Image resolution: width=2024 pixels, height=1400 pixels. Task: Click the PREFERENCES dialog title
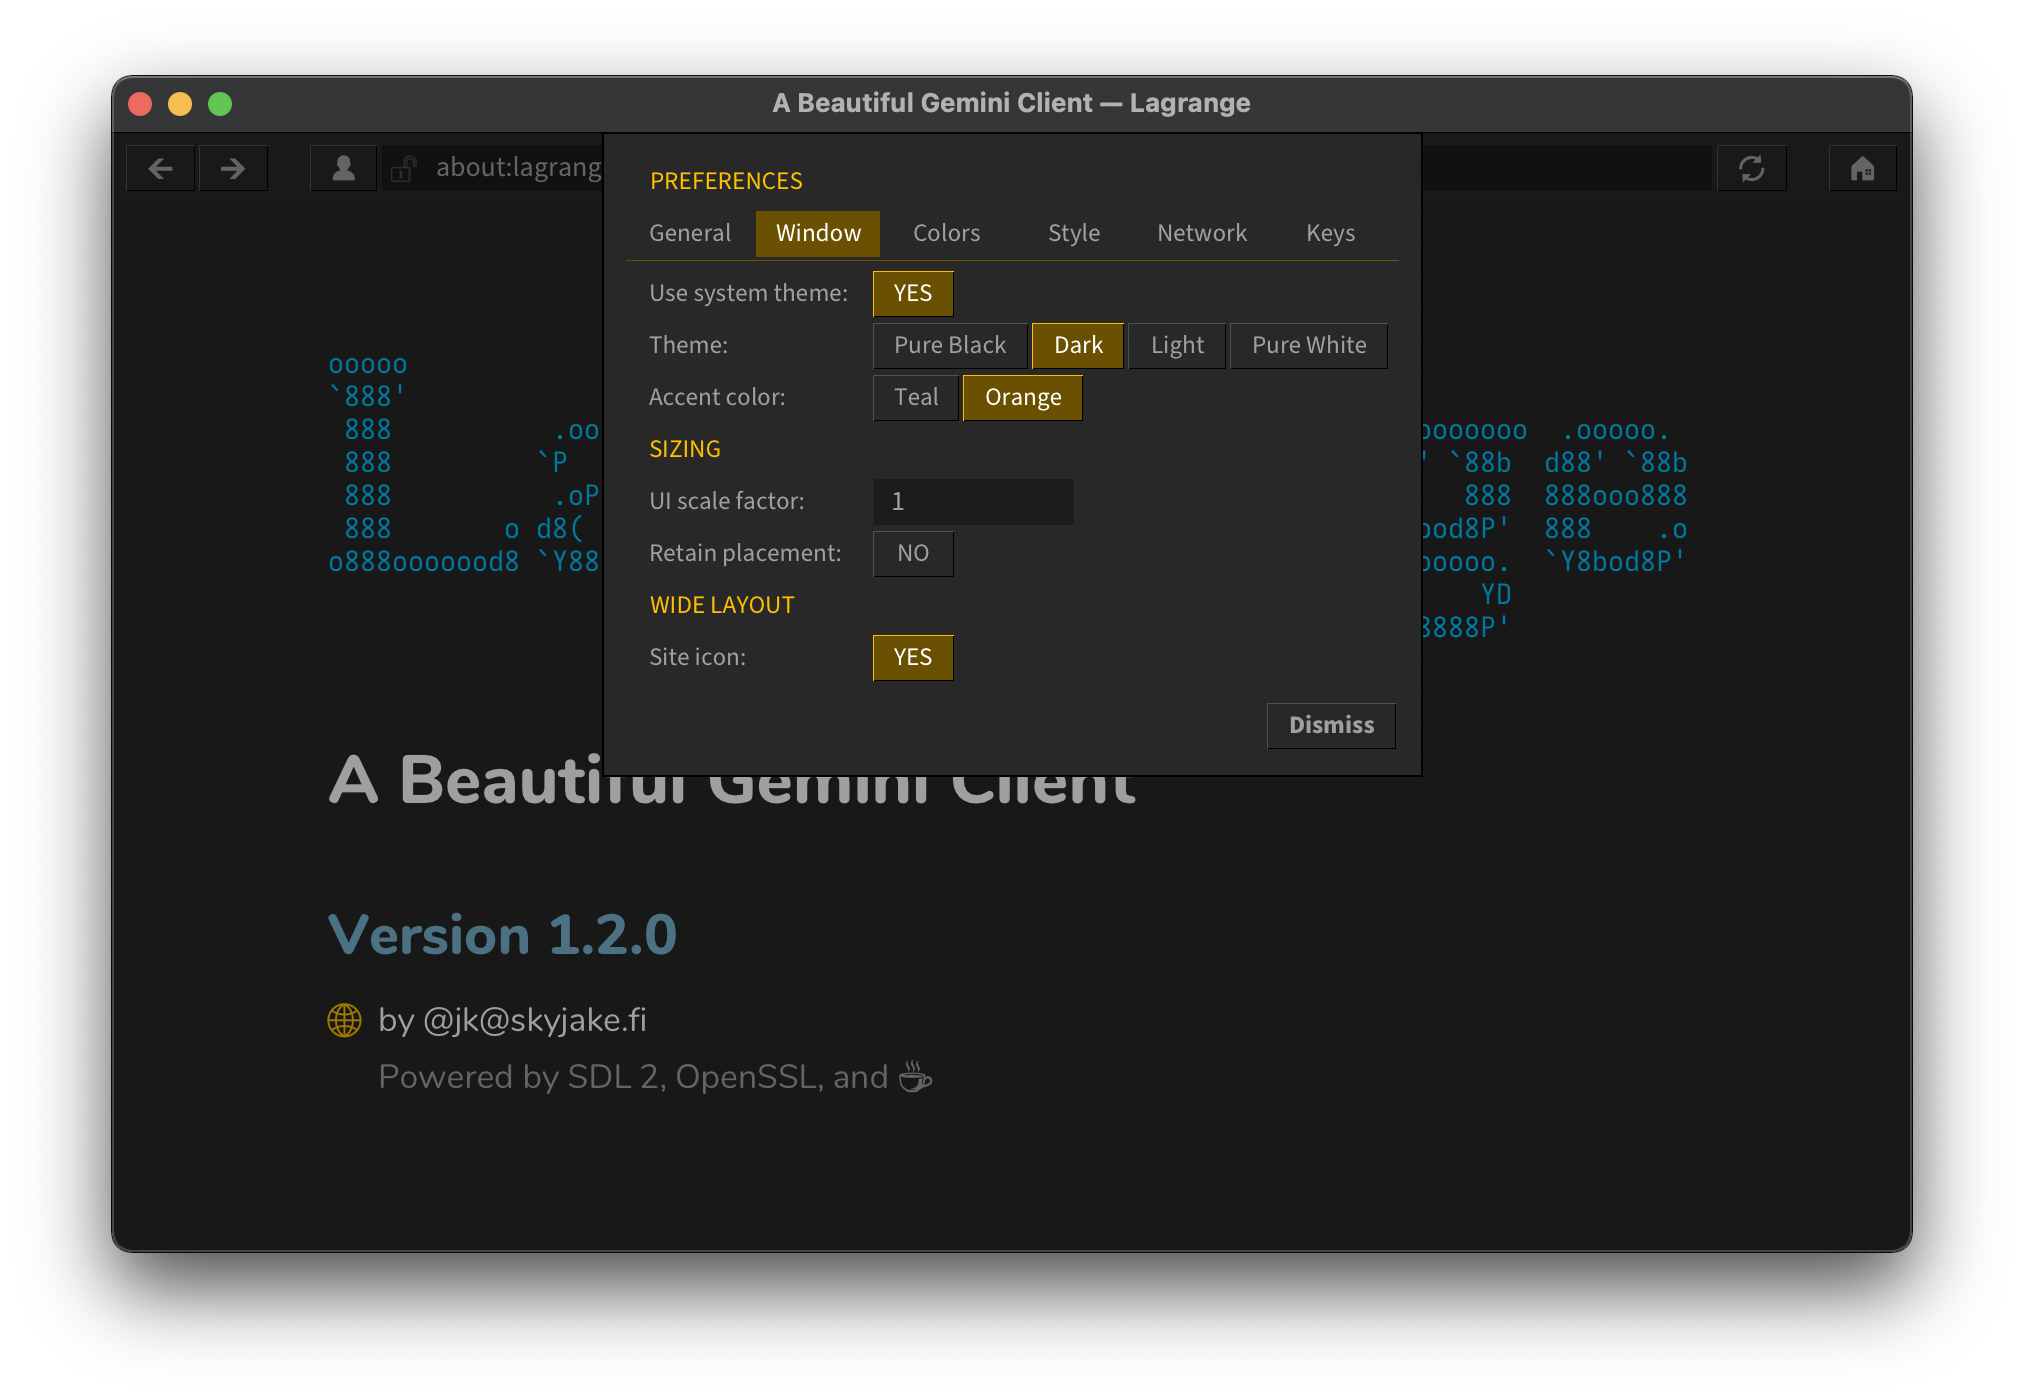(726, 181)
